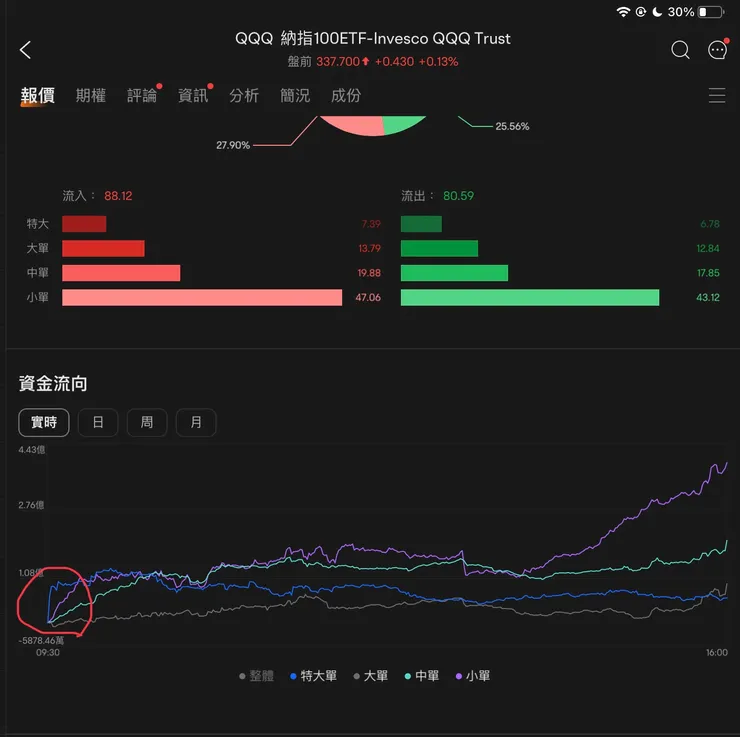Toggle the 小單 series in legend
This screenshot has height=737, width=740.
(473, 676)
